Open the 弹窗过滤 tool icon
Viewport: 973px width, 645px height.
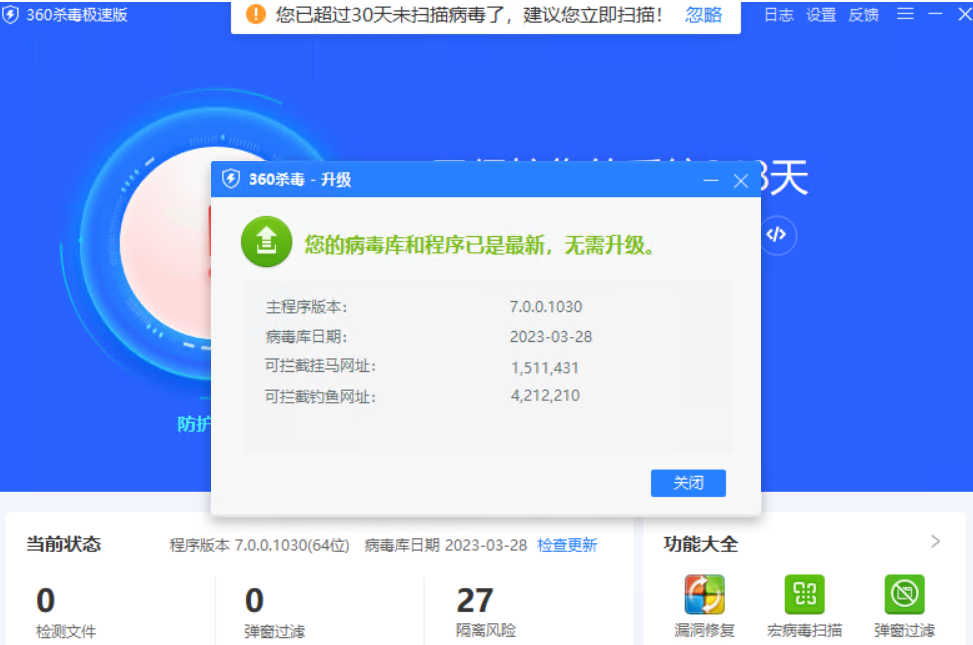coord(904,606)
